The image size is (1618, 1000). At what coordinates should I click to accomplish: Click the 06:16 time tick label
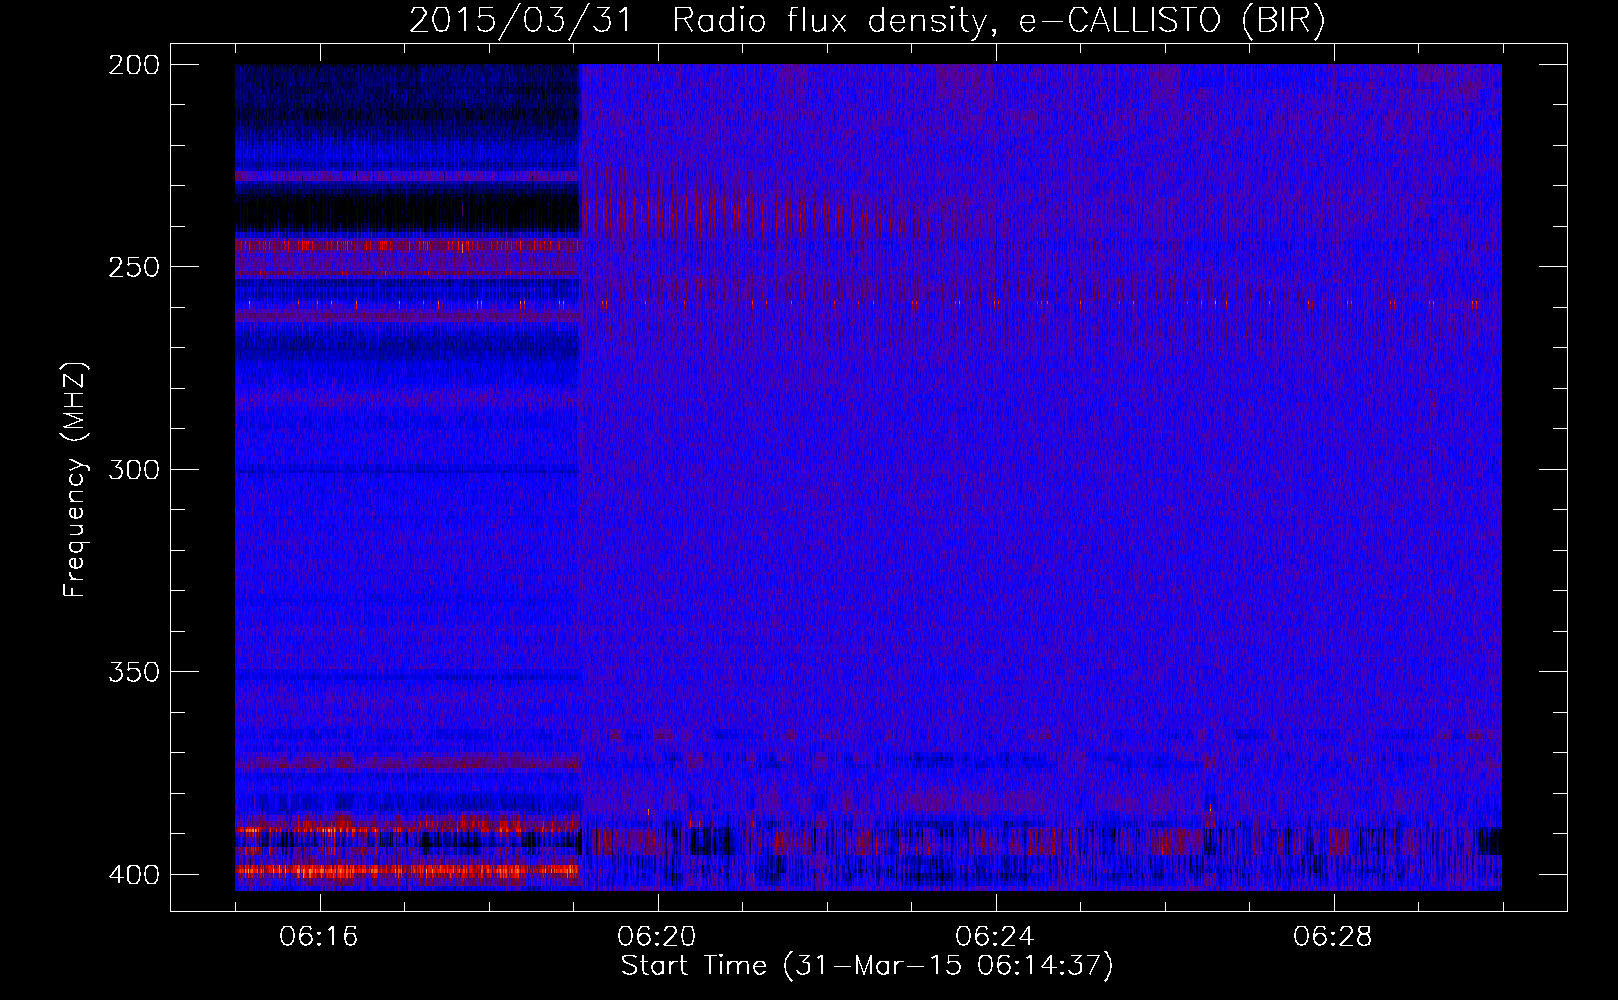[319, 936]
